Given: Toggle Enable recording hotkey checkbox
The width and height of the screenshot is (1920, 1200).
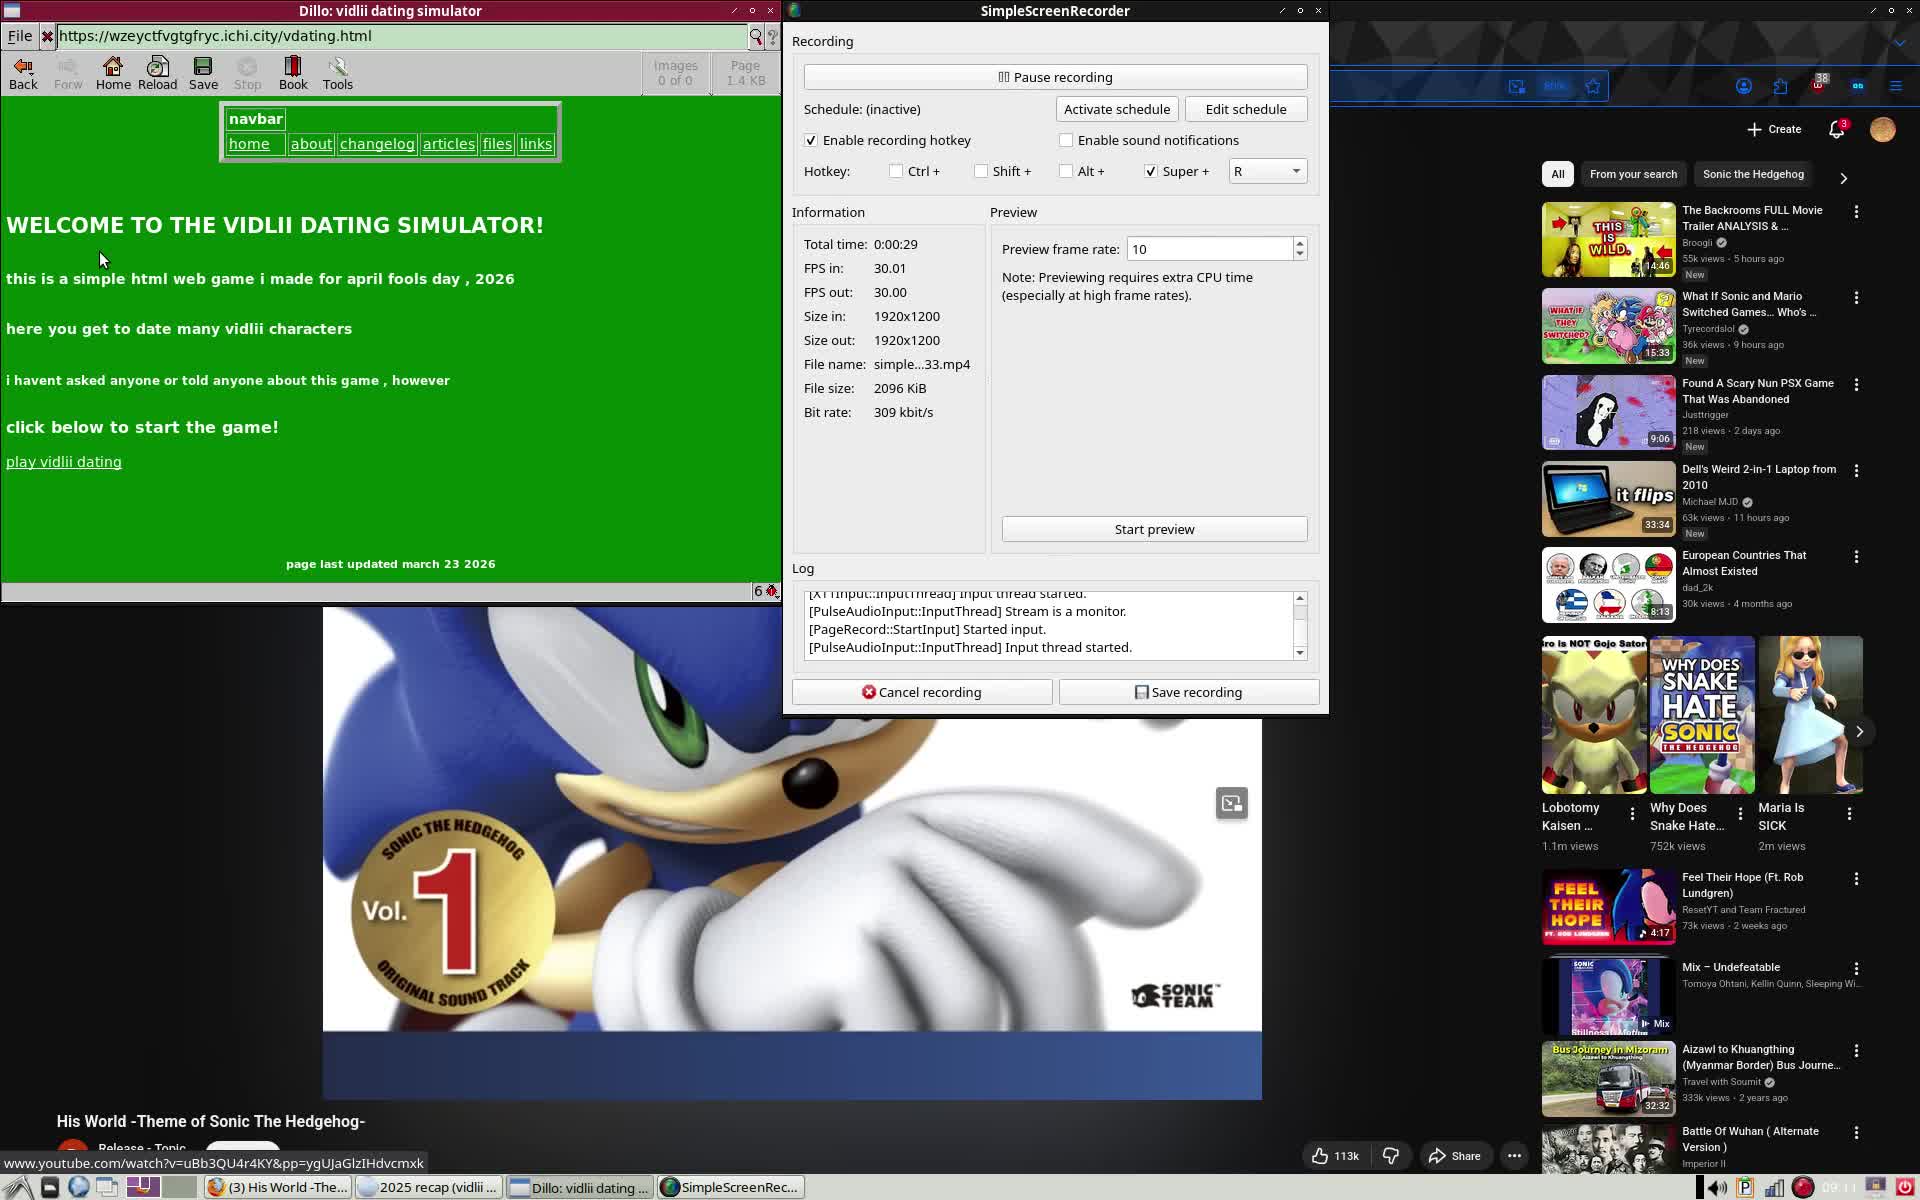Looking at the screenshot, I should pyautogui.click(x=811, y=140).
